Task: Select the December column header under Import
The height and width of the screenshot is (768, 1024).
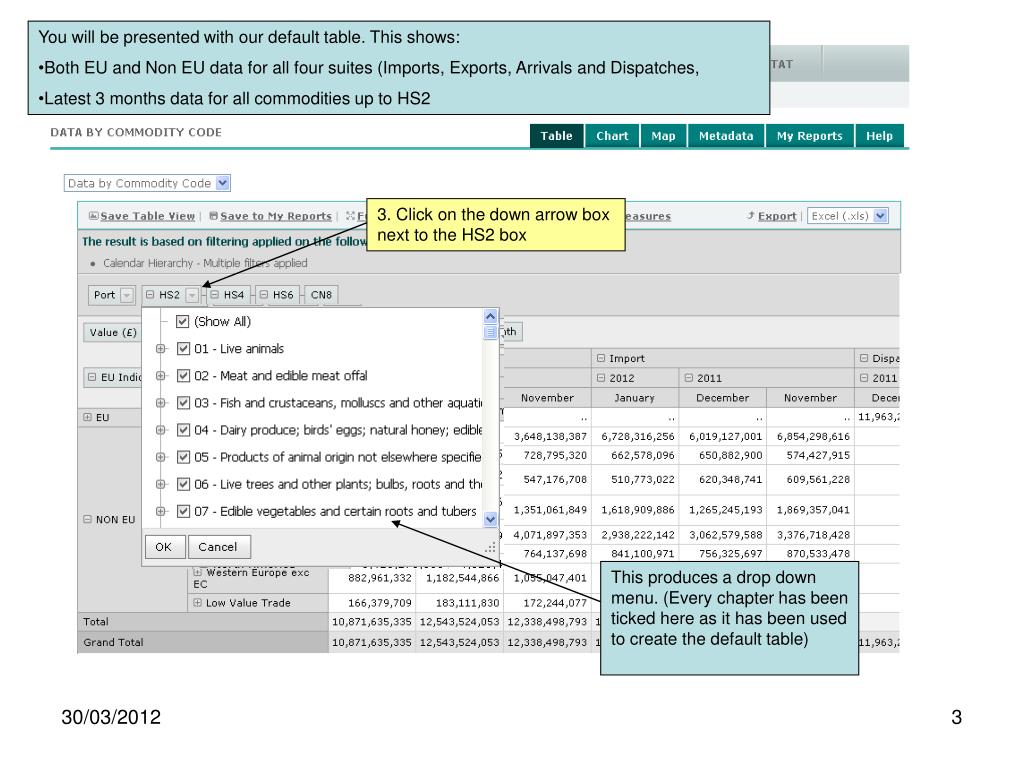Action: coord(722,398)
